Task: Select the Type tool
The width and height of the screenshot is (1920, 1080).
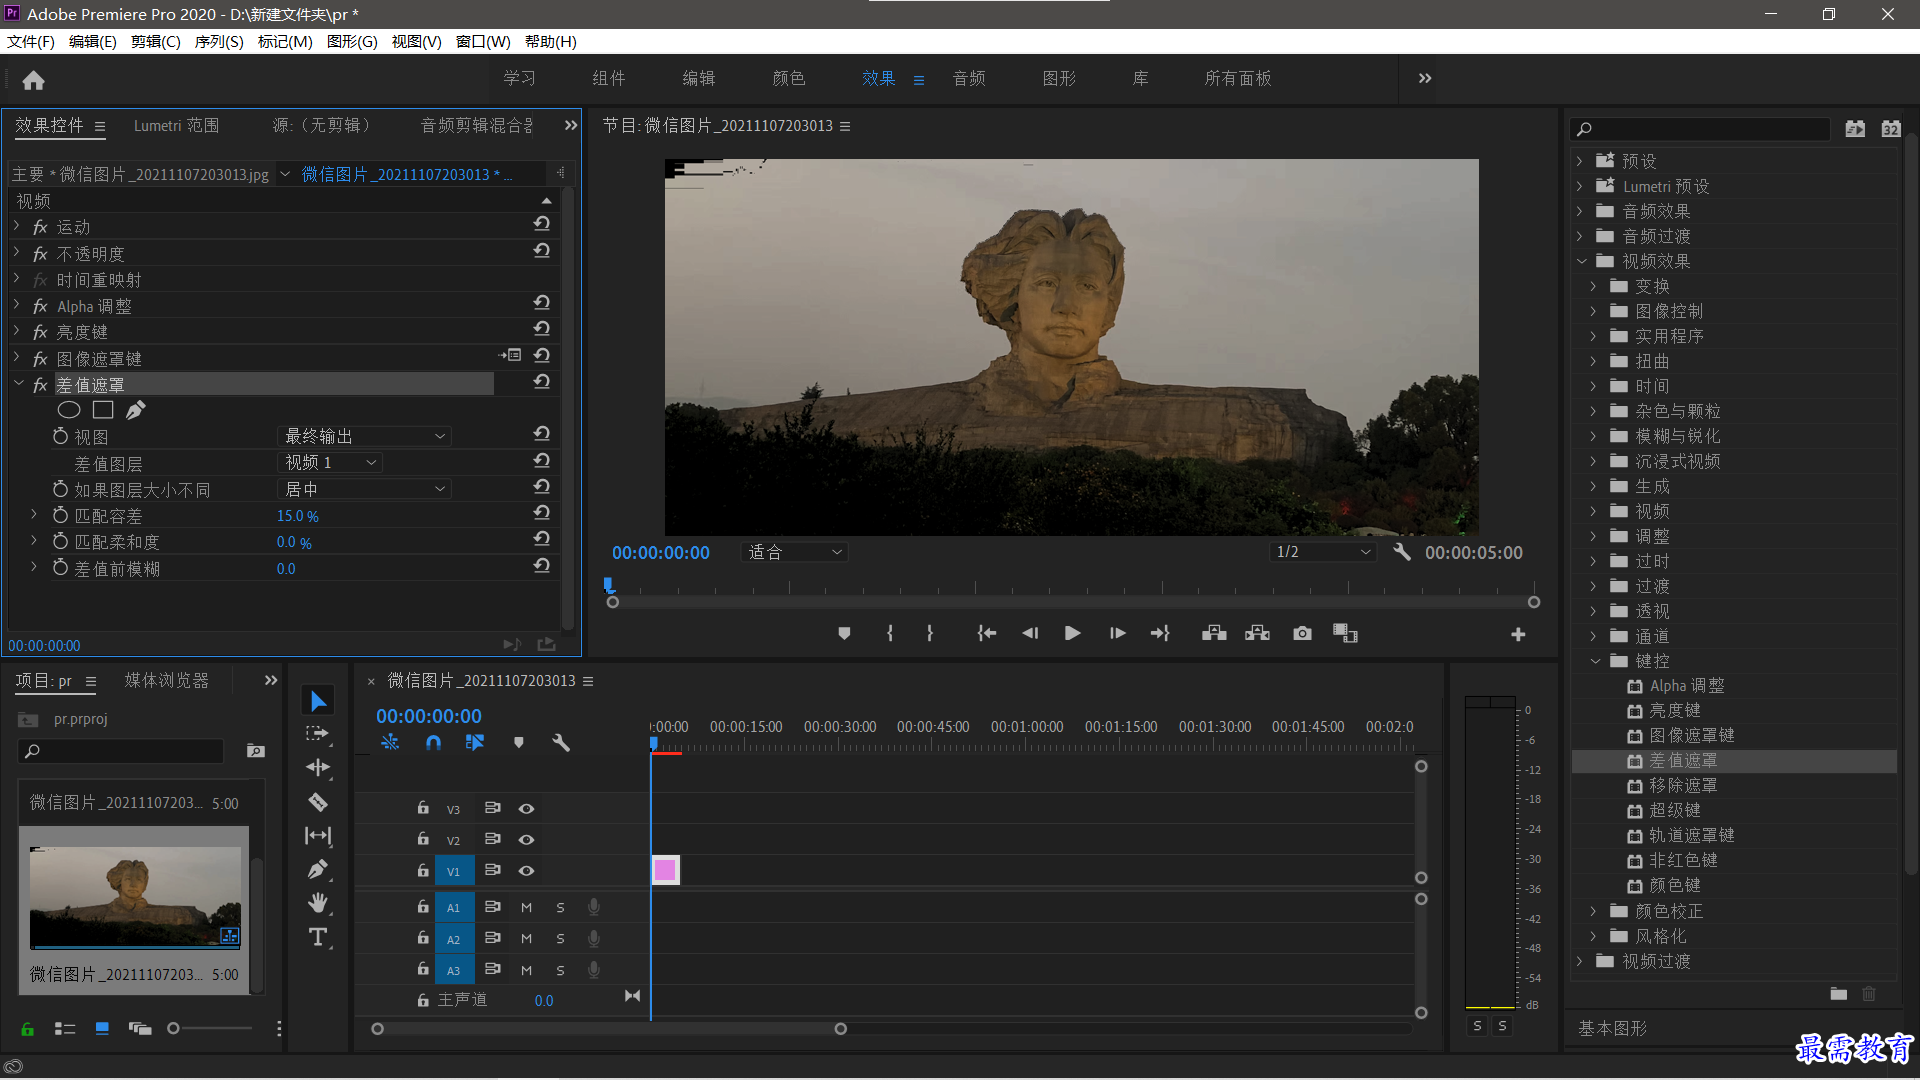Action: pyautogui.click(x=318, y=937)
